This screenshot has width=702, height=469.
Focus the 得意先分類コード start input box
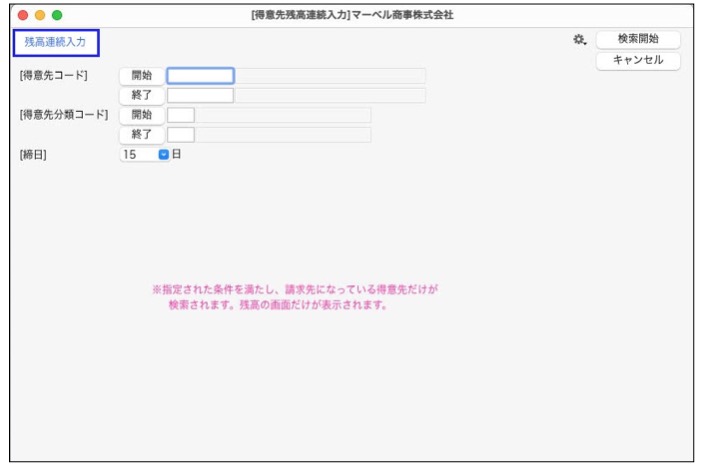[x=180, y=115]
